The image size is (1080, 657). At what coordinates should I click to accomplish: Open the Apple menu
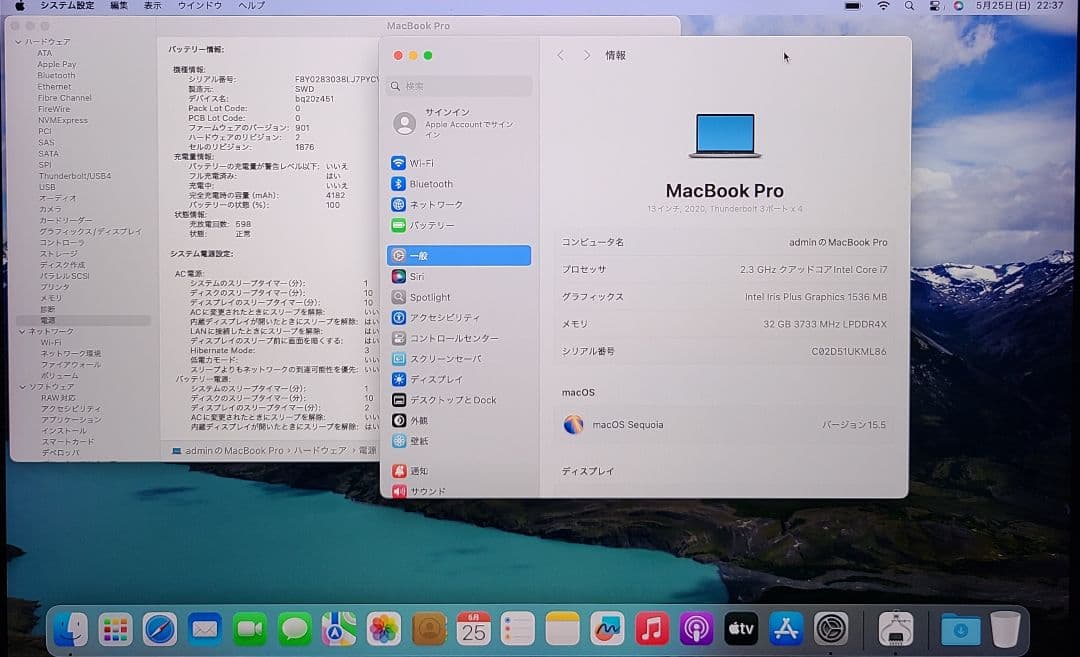point(20,6)
